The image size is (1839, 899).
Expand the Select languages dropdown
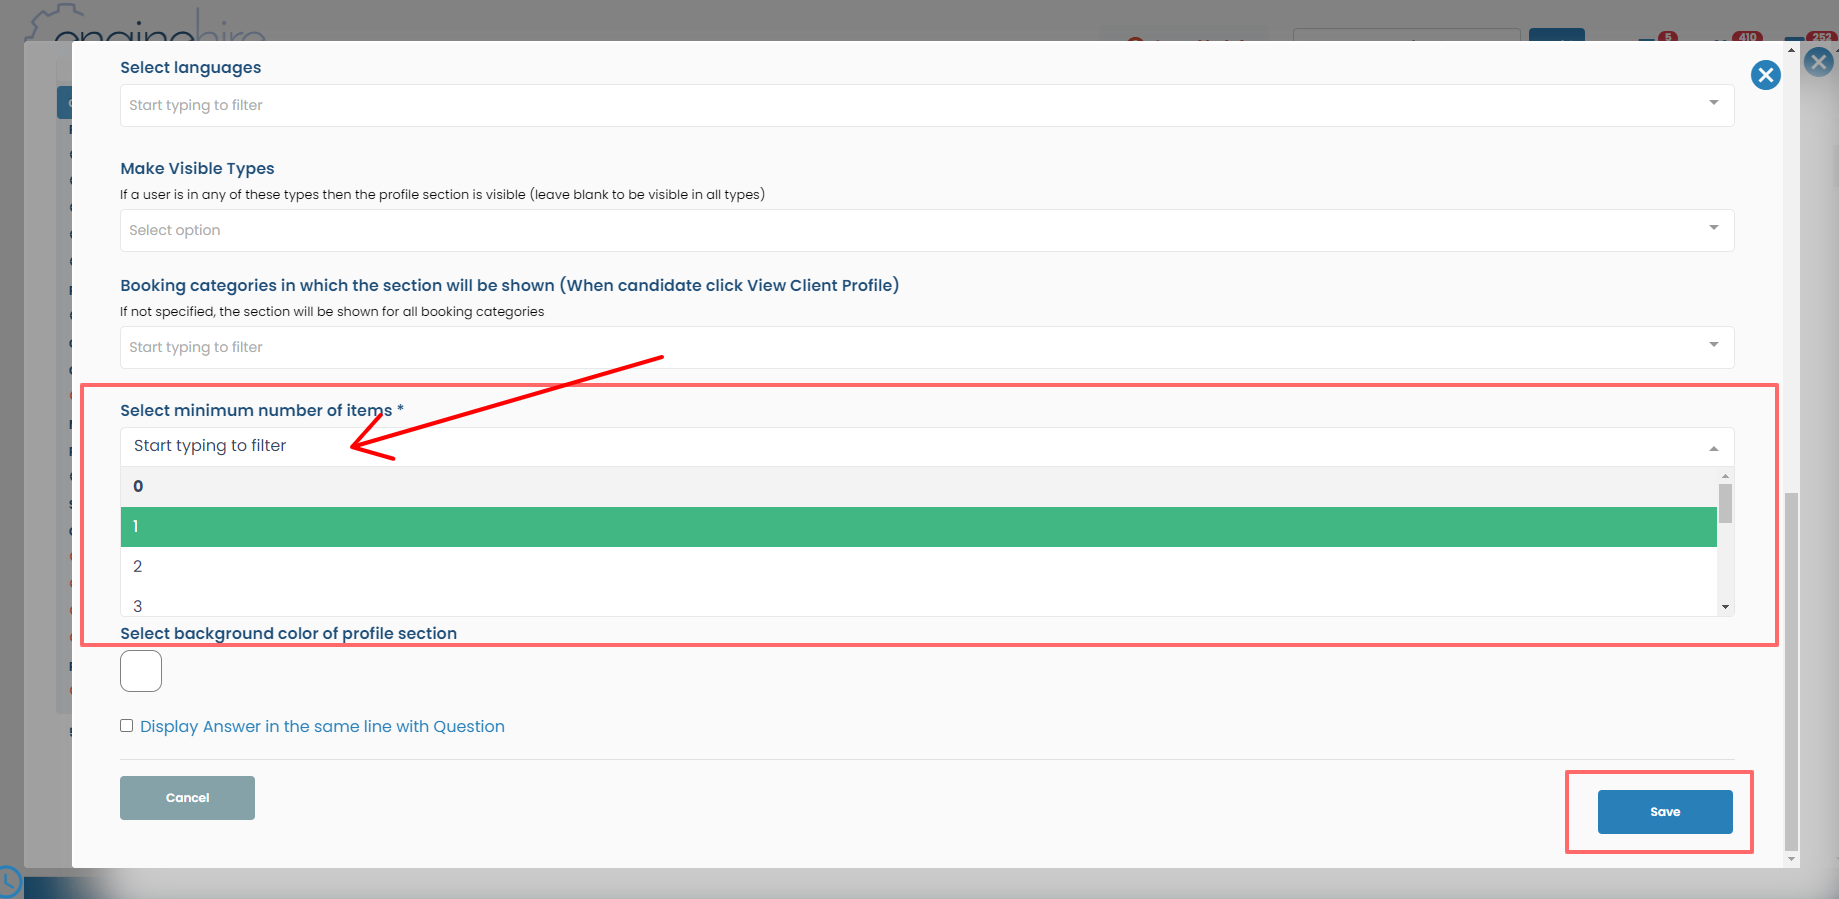point(927,105)
